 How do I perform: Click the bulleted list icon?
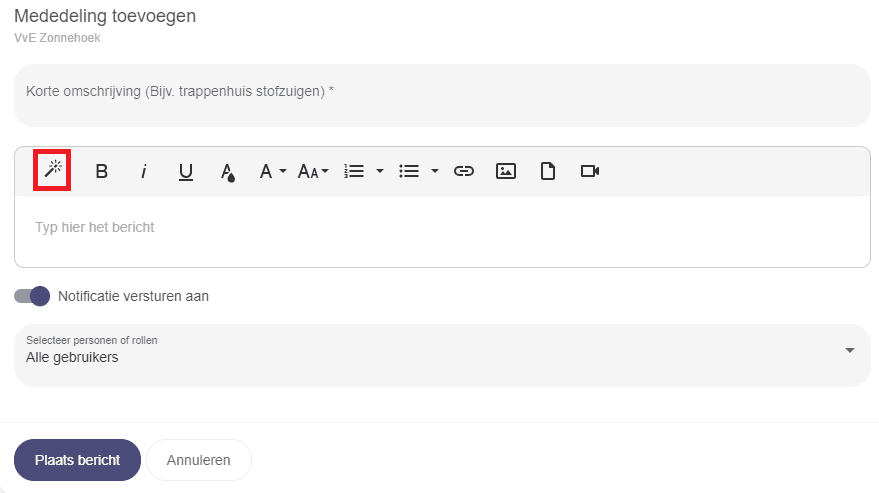[x=408, y=171]
